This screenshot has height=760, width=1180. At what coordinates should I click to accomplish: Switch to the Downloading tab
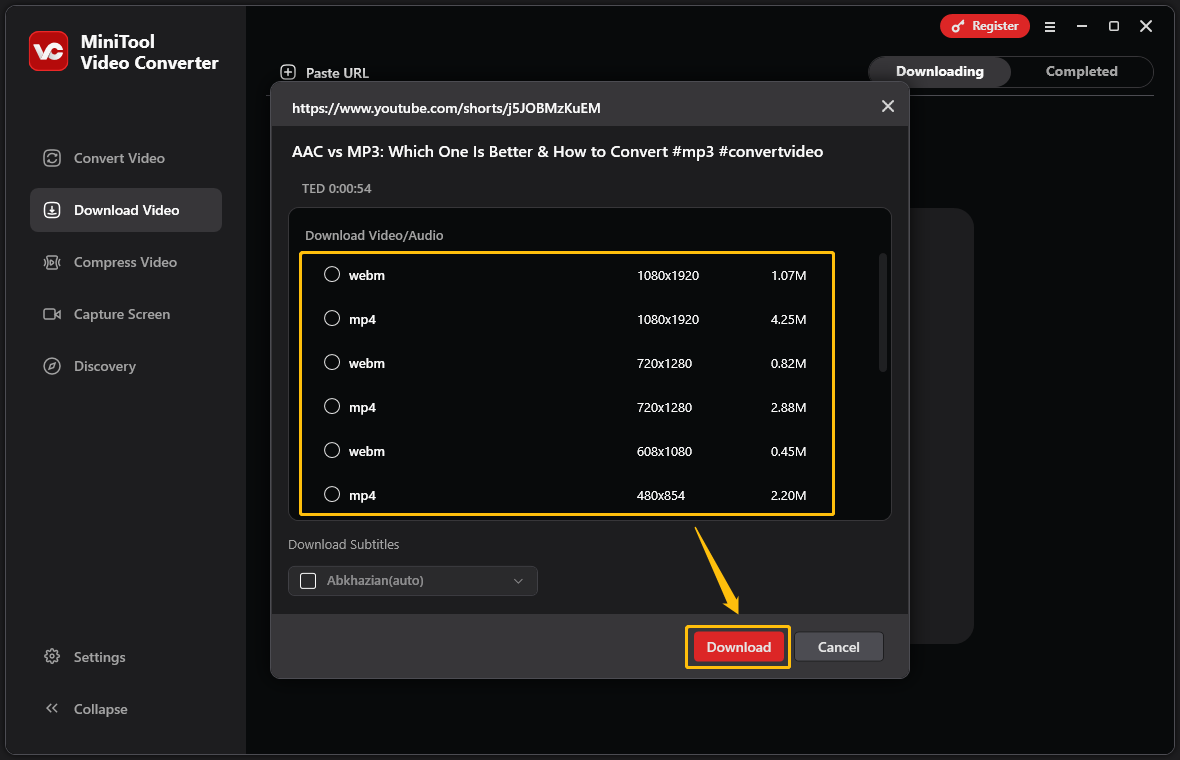click(939, 71)
